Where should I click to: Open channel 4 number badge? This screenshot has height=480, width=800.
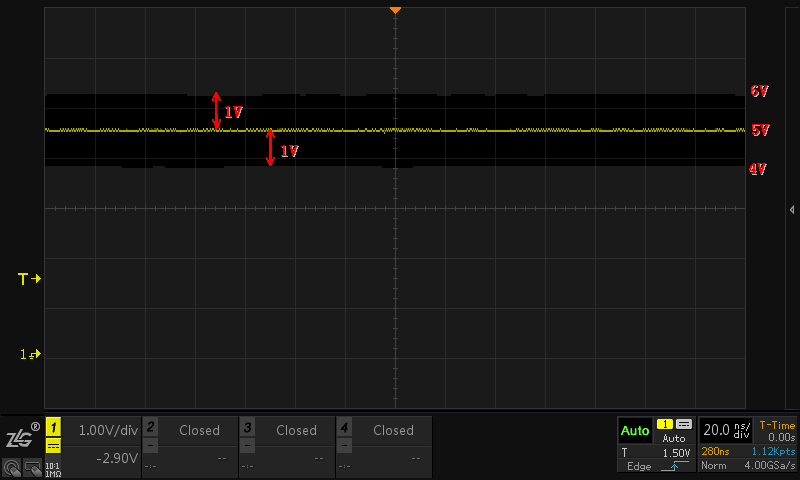pyautogui.click(x=344, y=427)
